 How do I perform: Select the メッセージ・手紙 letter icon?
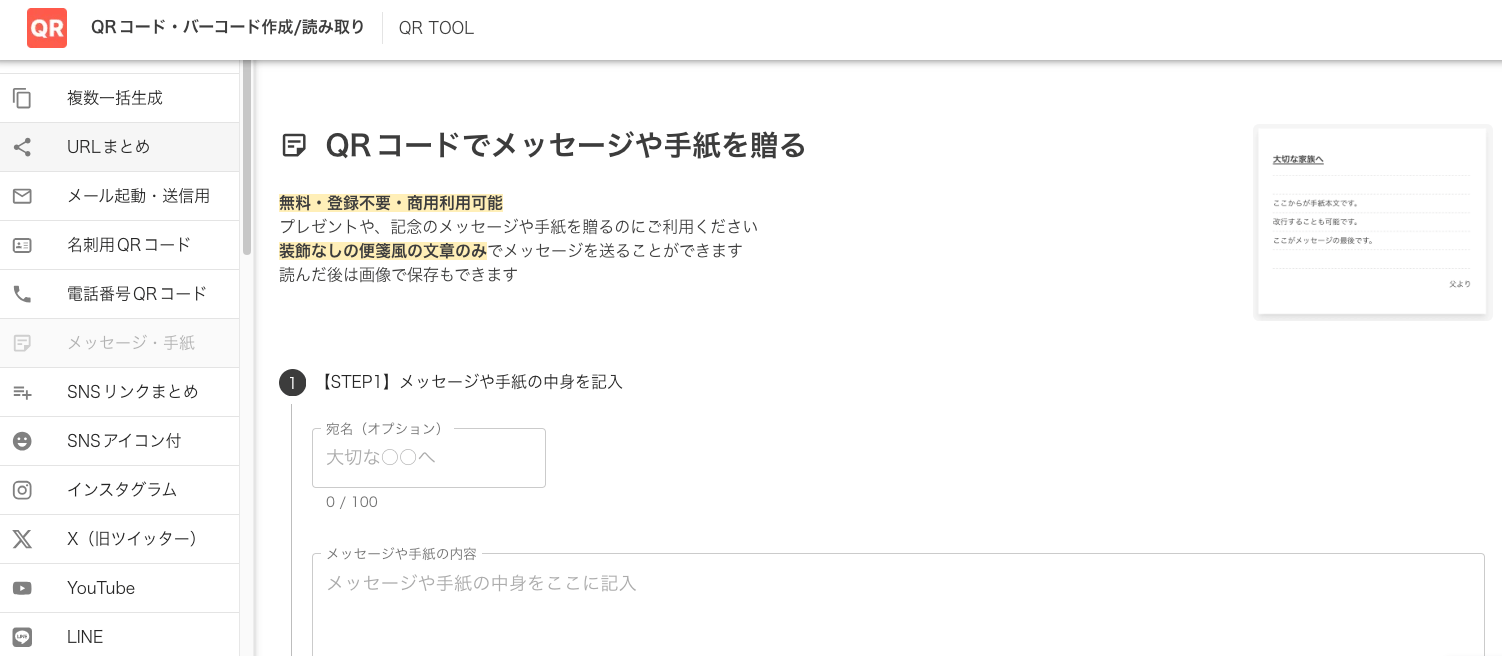coord(22,343)
